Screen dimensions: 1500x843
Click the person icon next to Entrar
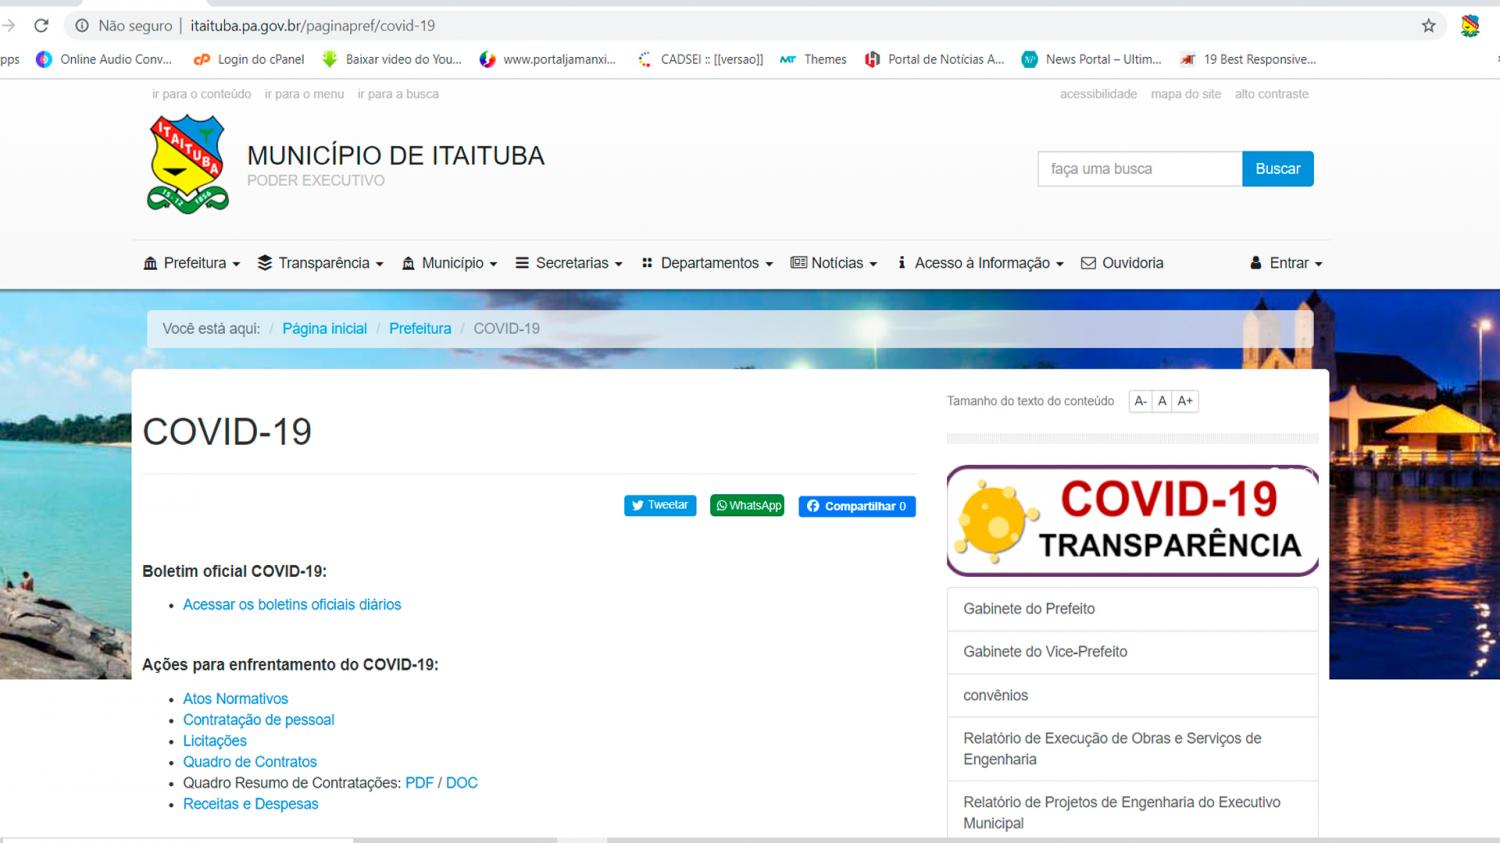tap(1256, 263)
